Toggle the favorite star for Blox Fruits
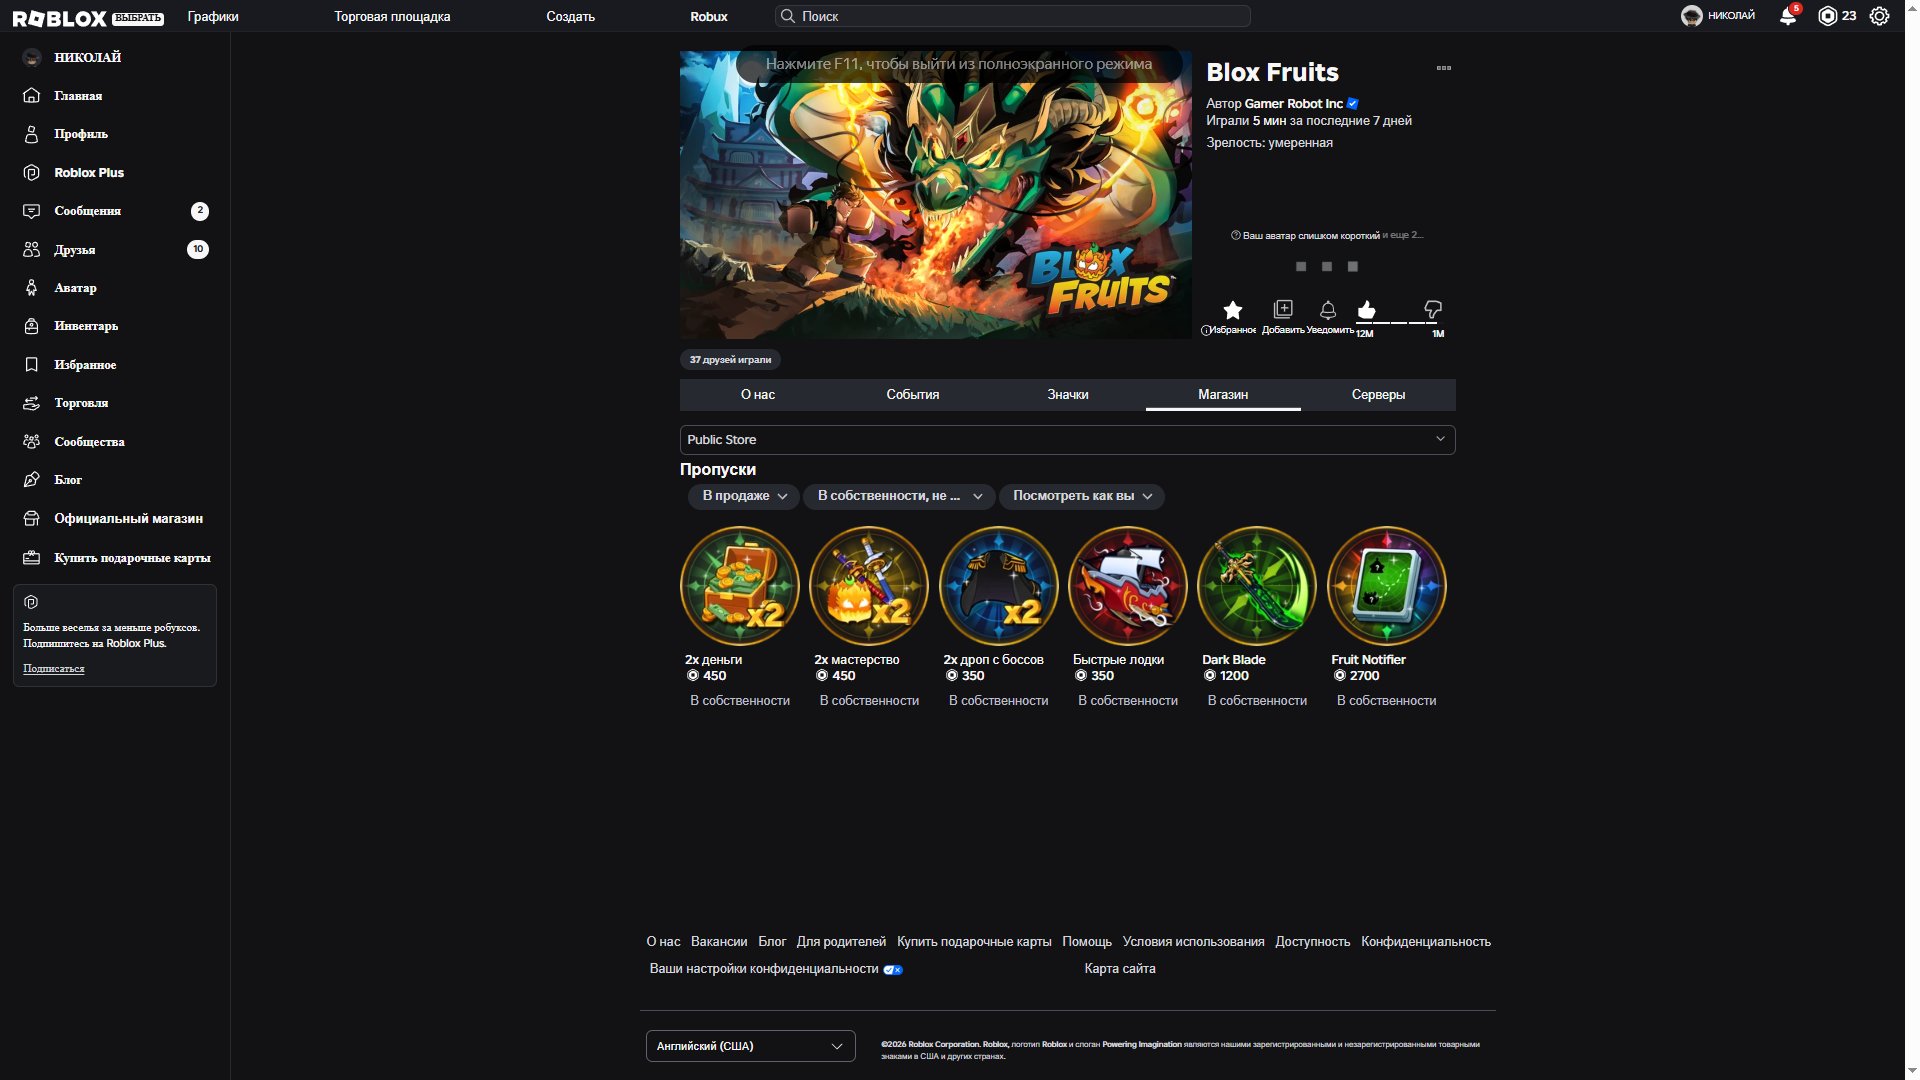 (x=1232, y=310)
